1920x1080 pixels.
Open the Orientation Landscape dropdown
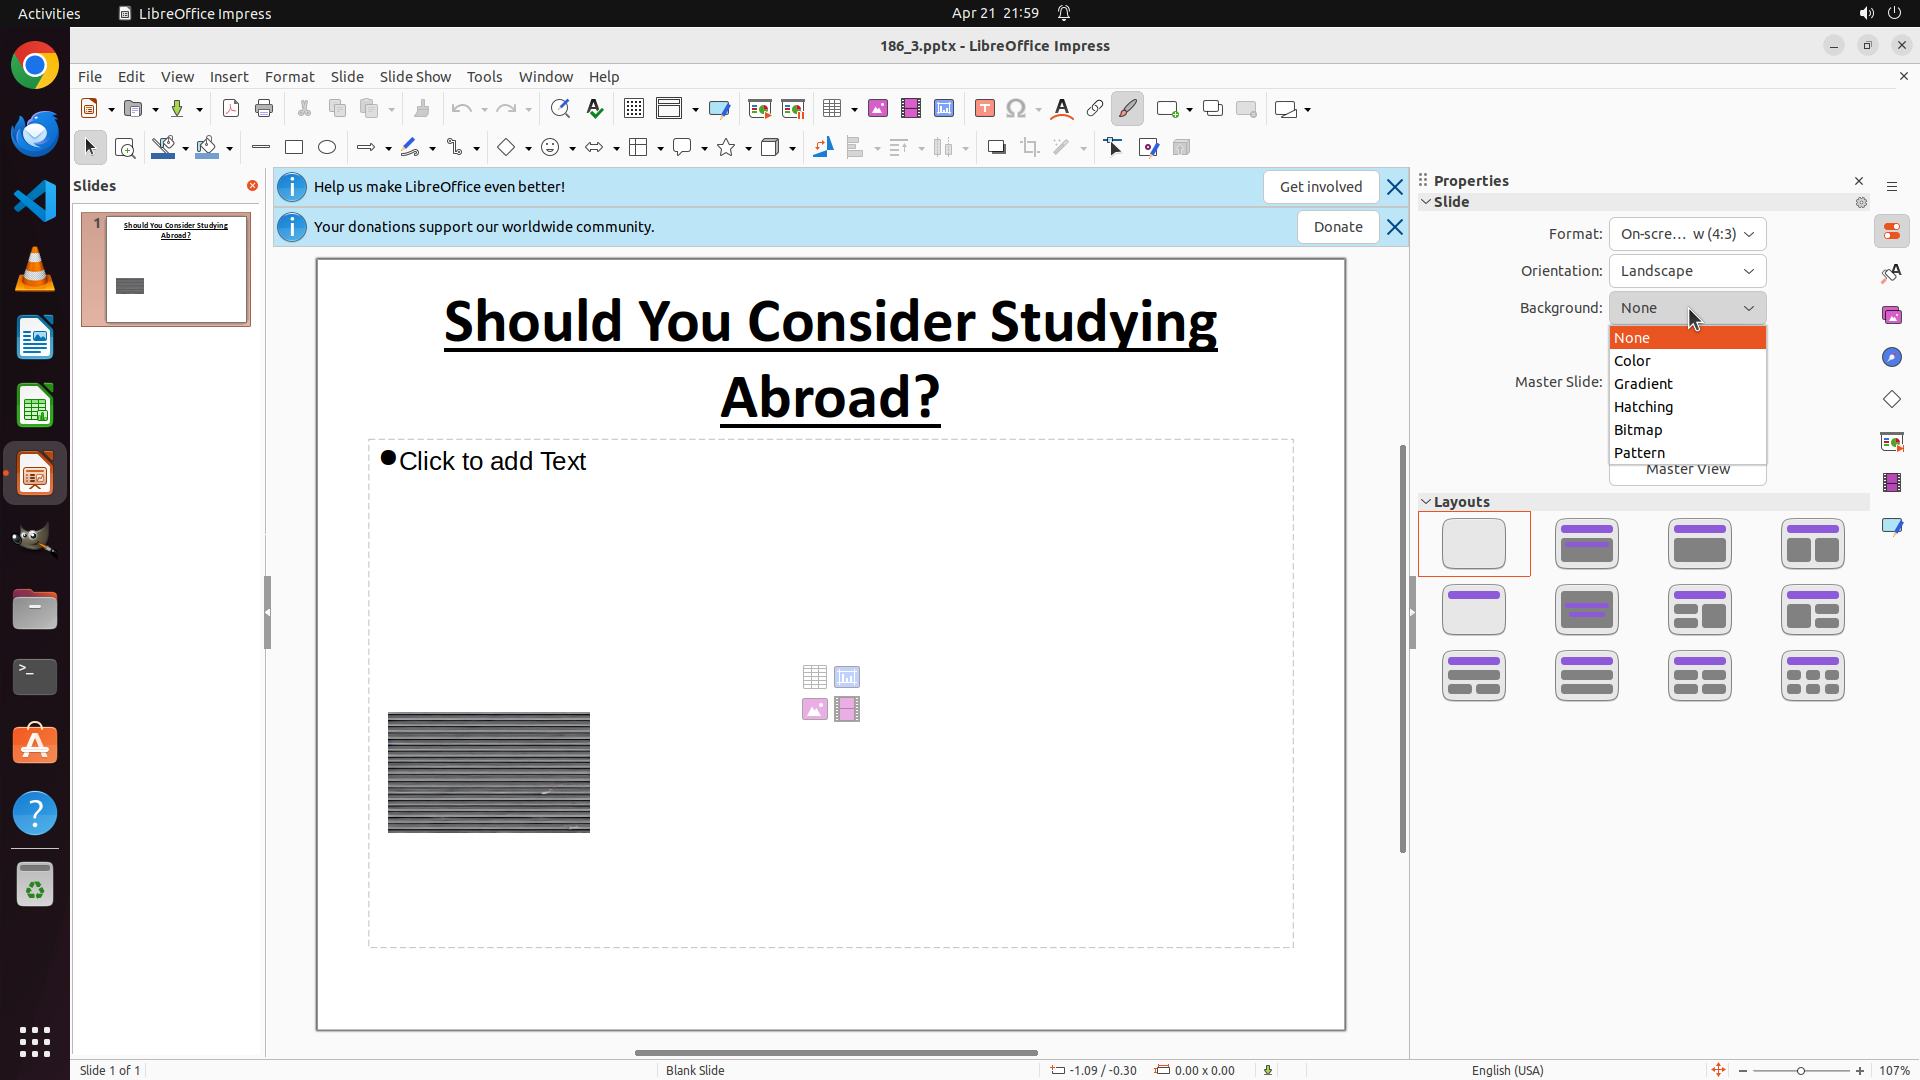point(1687,271)
